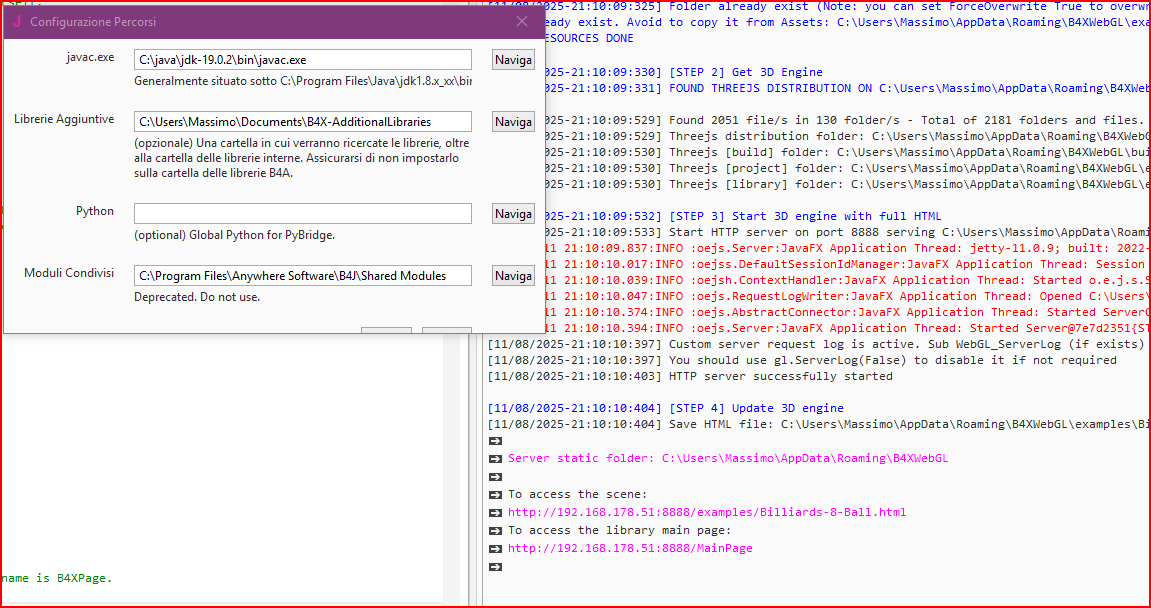Click the 'Configurazione Percorsi' window title
Screen dimensions: 1151x608
93,22
